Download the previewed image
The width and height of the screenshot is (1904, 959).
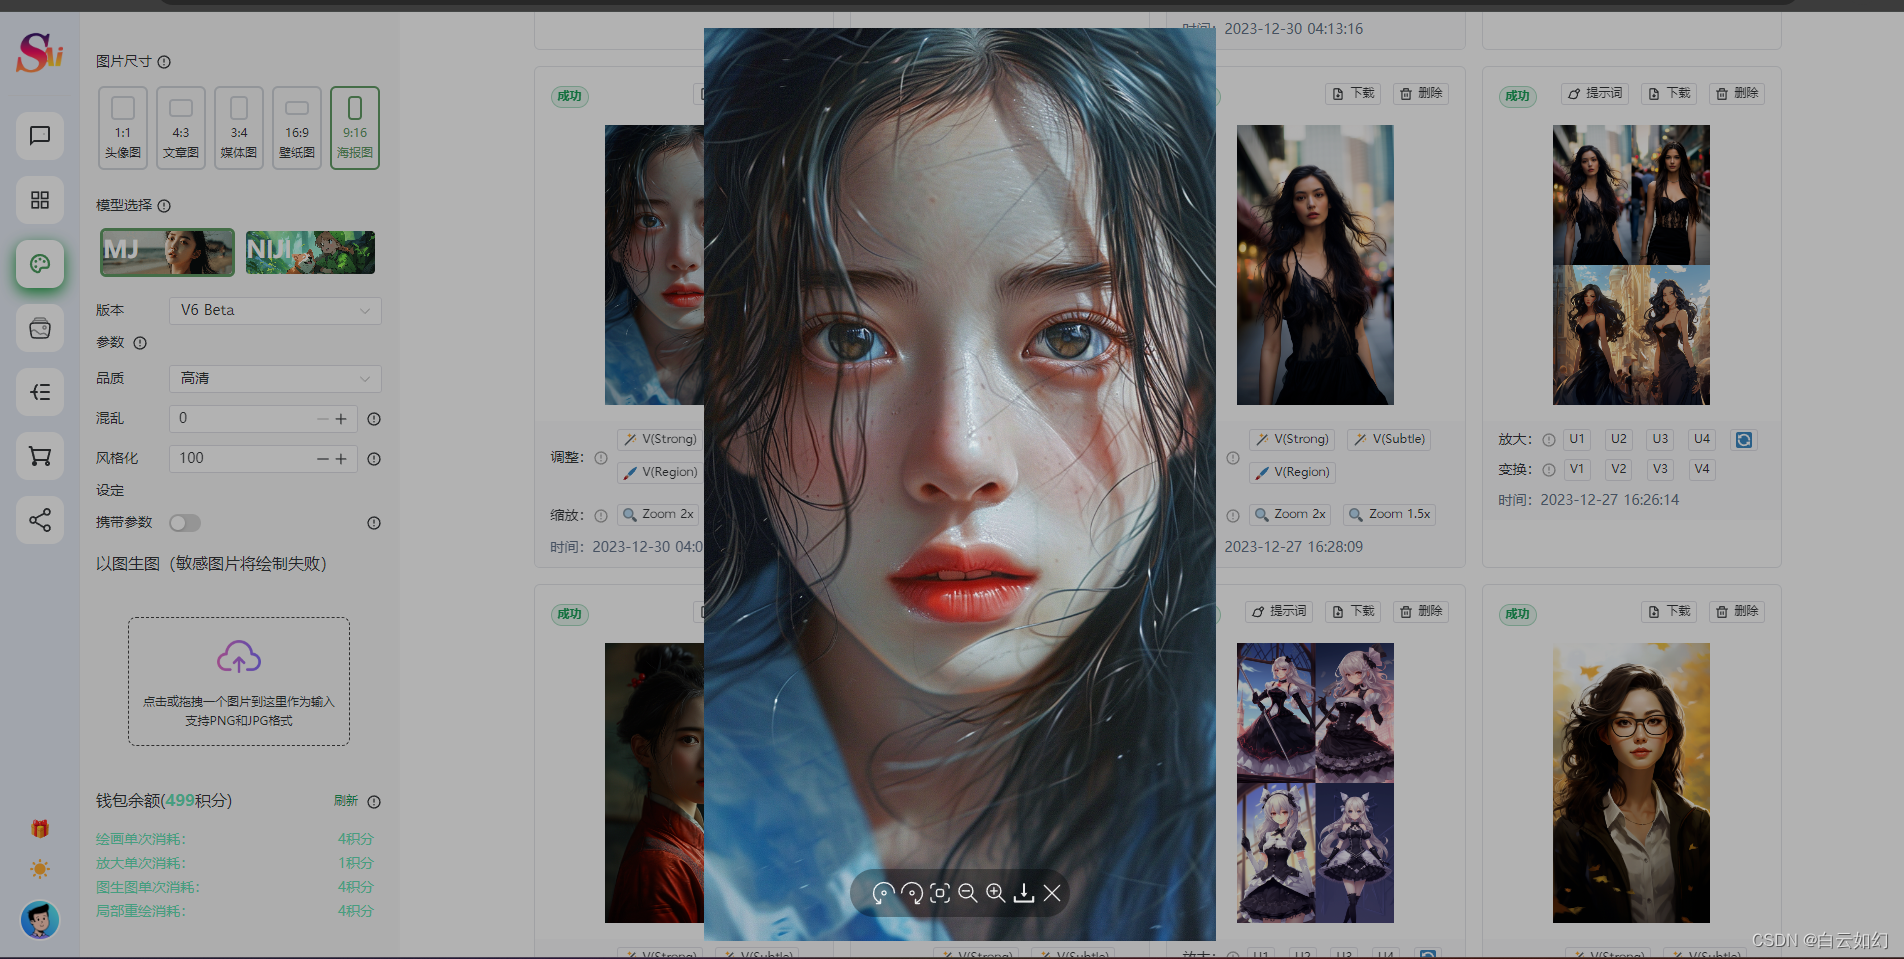pos(1023,893)
